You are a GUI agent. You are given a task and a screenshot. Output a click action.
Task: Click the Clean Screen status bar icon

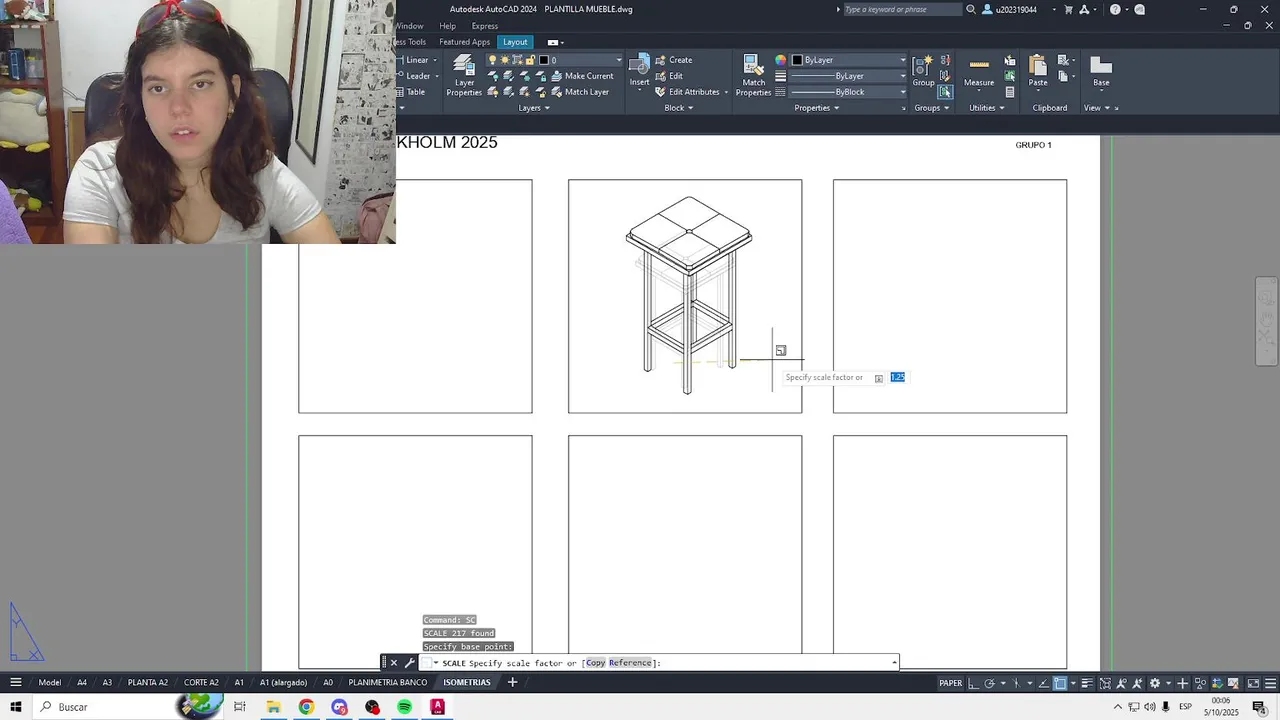[1253, 683]
